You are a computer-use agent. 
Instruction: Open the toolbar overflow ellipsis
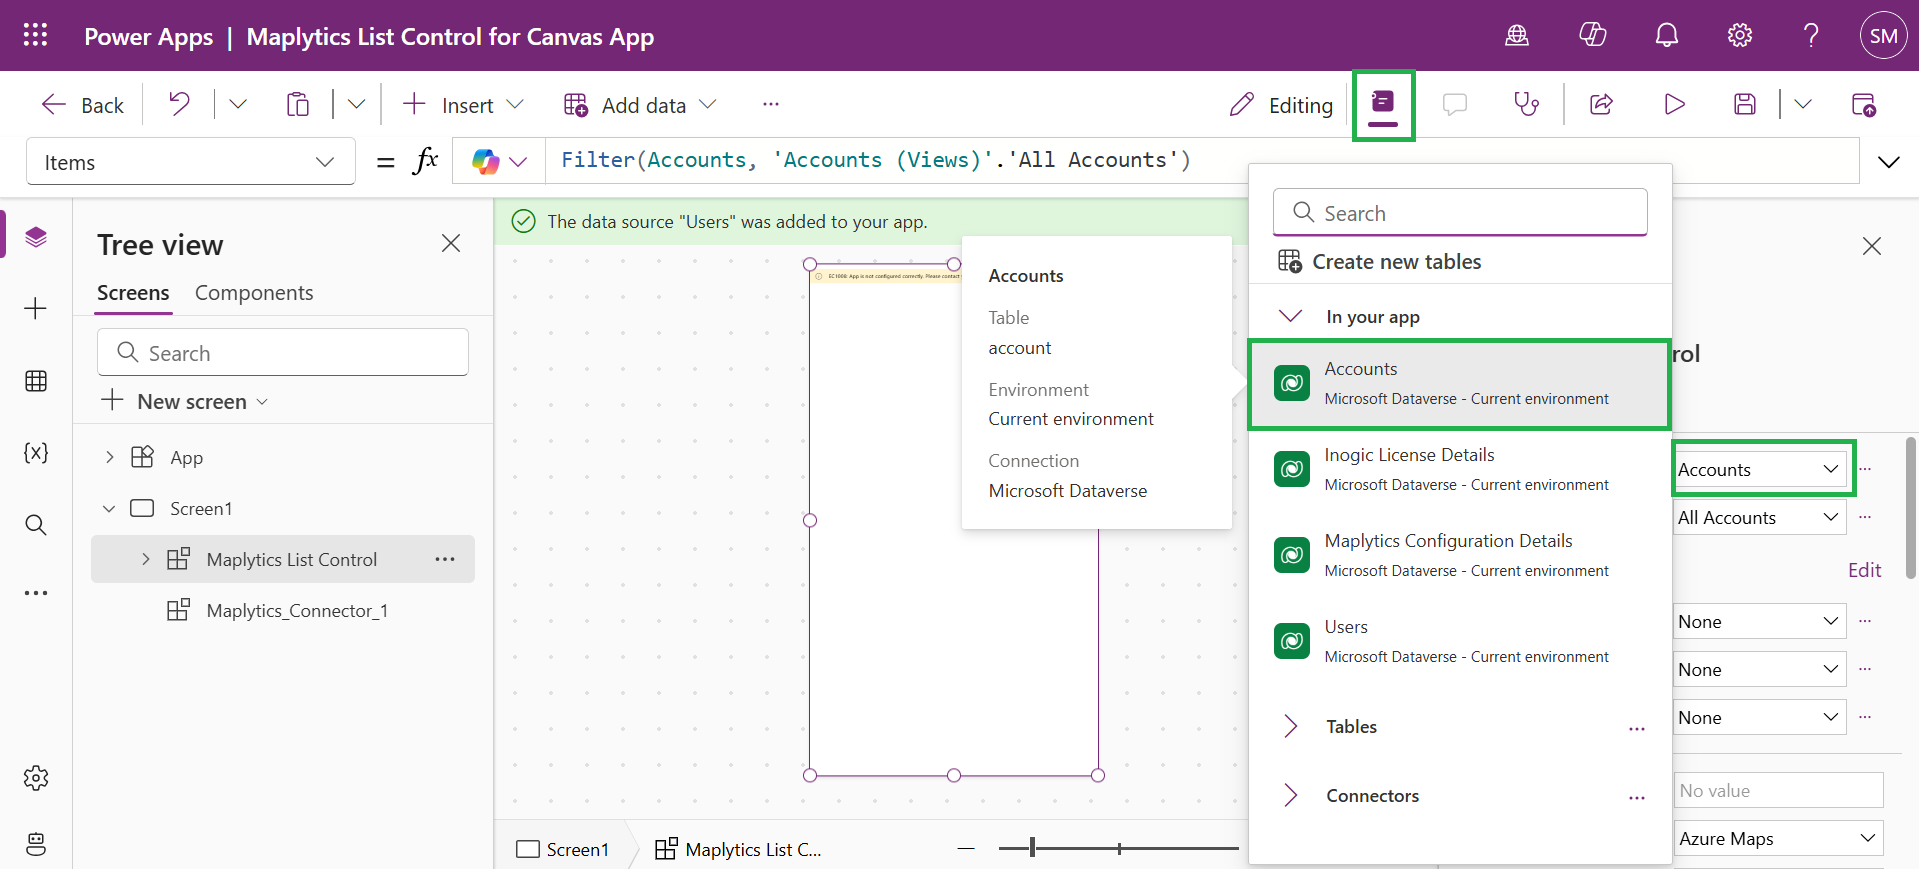[770, 104]
